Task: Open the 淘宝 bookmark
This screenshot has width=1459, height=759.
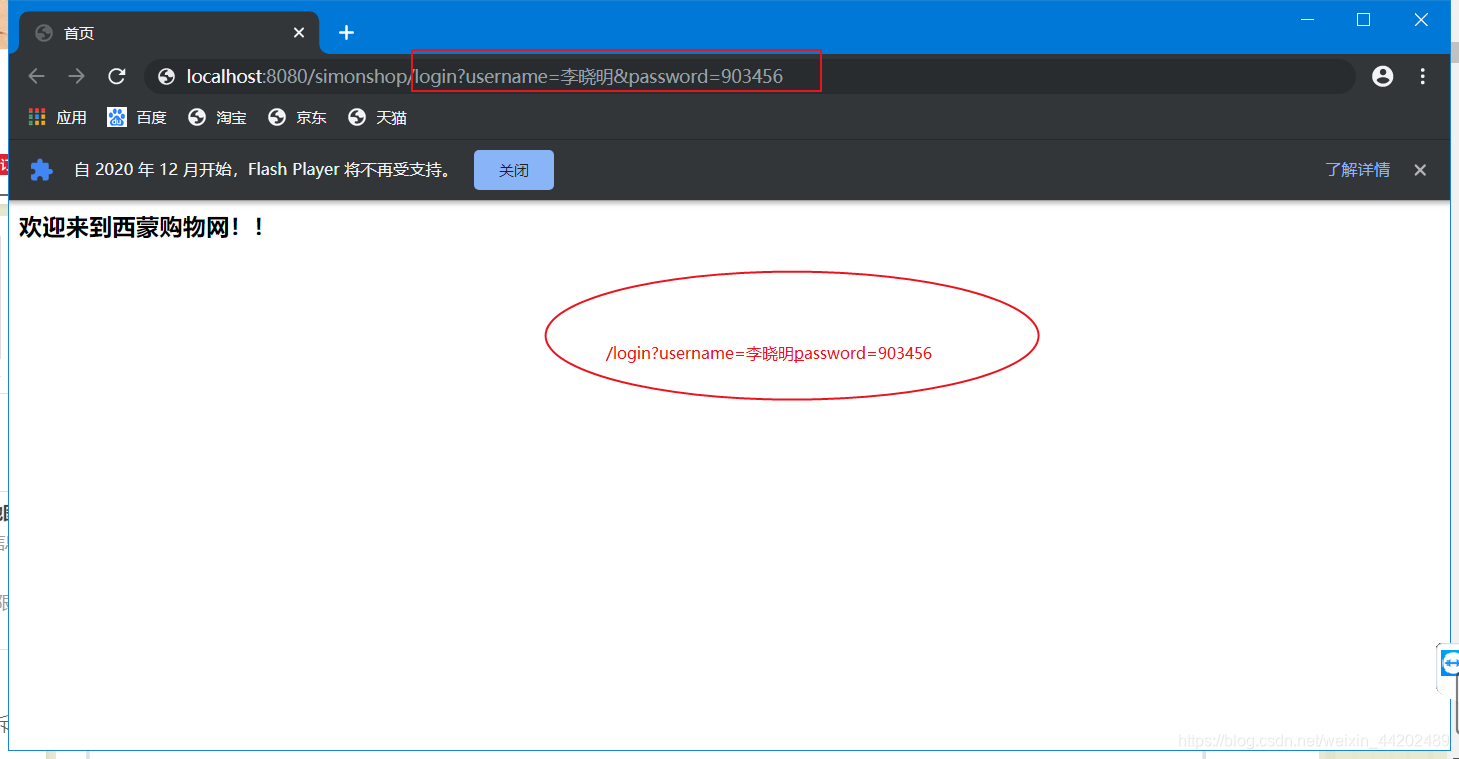Action: click(217, 118)
